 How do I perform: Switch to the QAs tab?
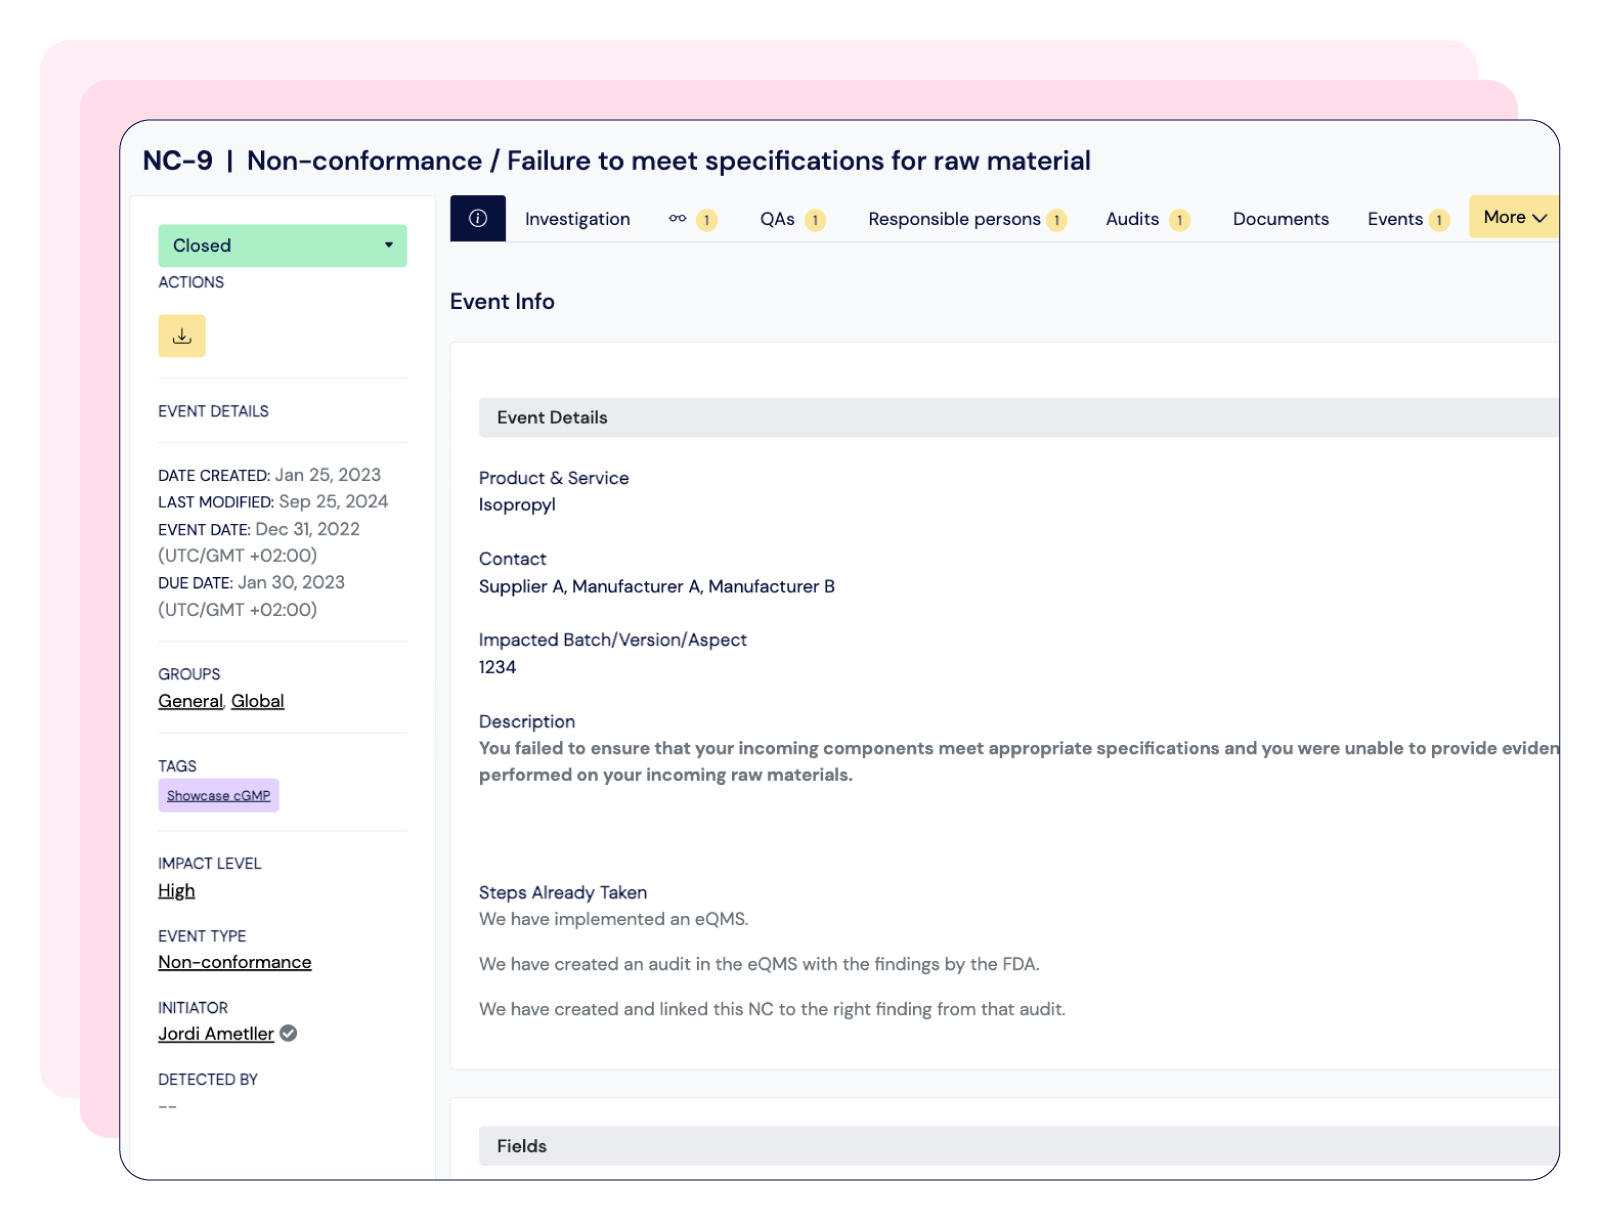[x=792, y=219]
